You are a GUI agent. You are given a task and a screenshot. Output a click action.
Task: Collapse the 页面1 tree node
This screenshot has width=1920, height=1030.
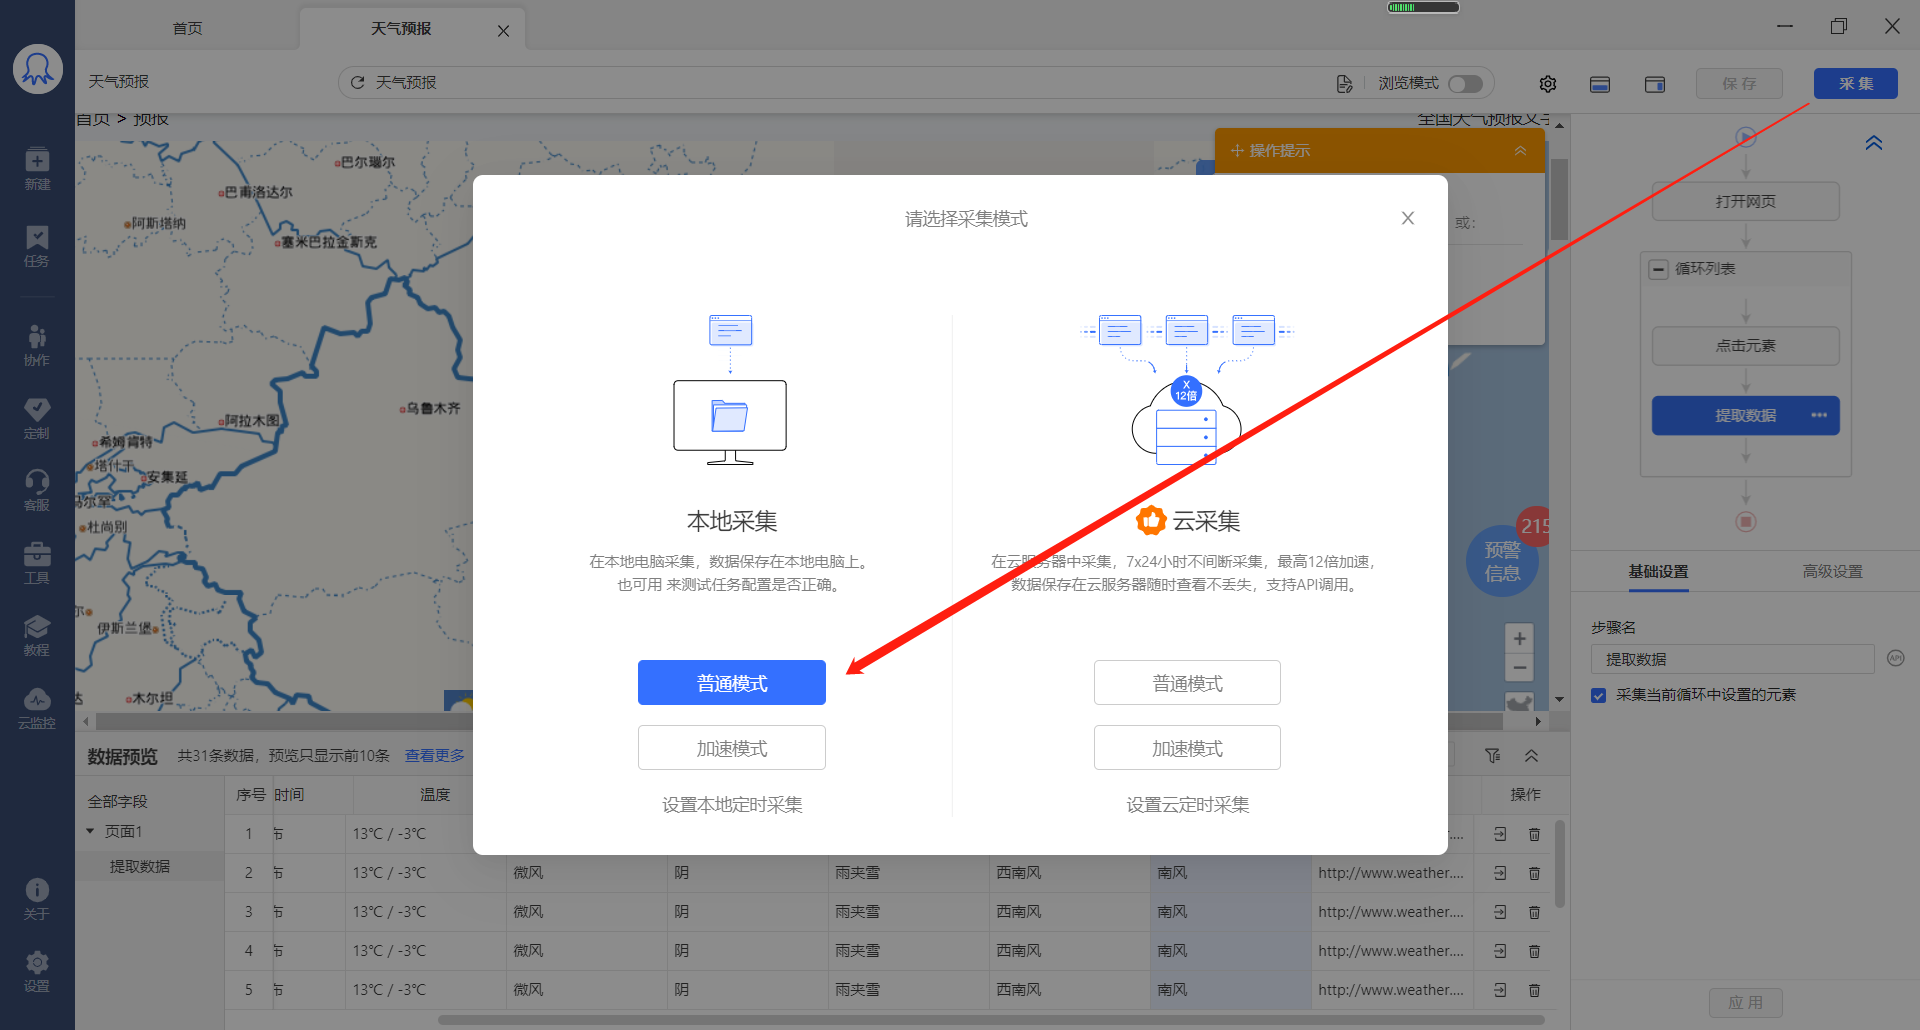point(90,832)
